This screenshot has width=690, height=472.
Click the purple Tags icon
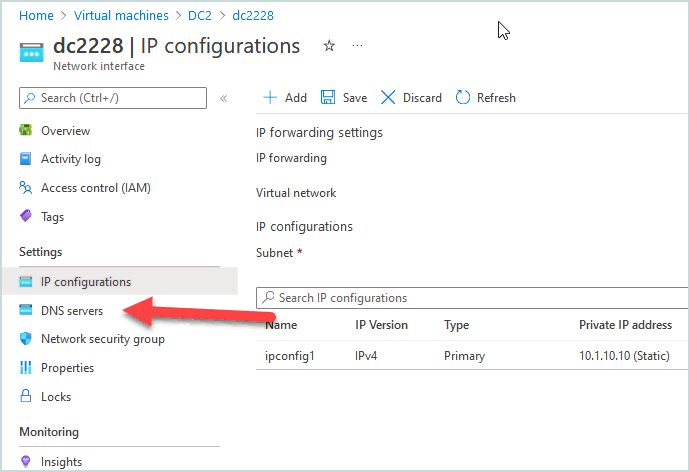[x=26, y=216]
